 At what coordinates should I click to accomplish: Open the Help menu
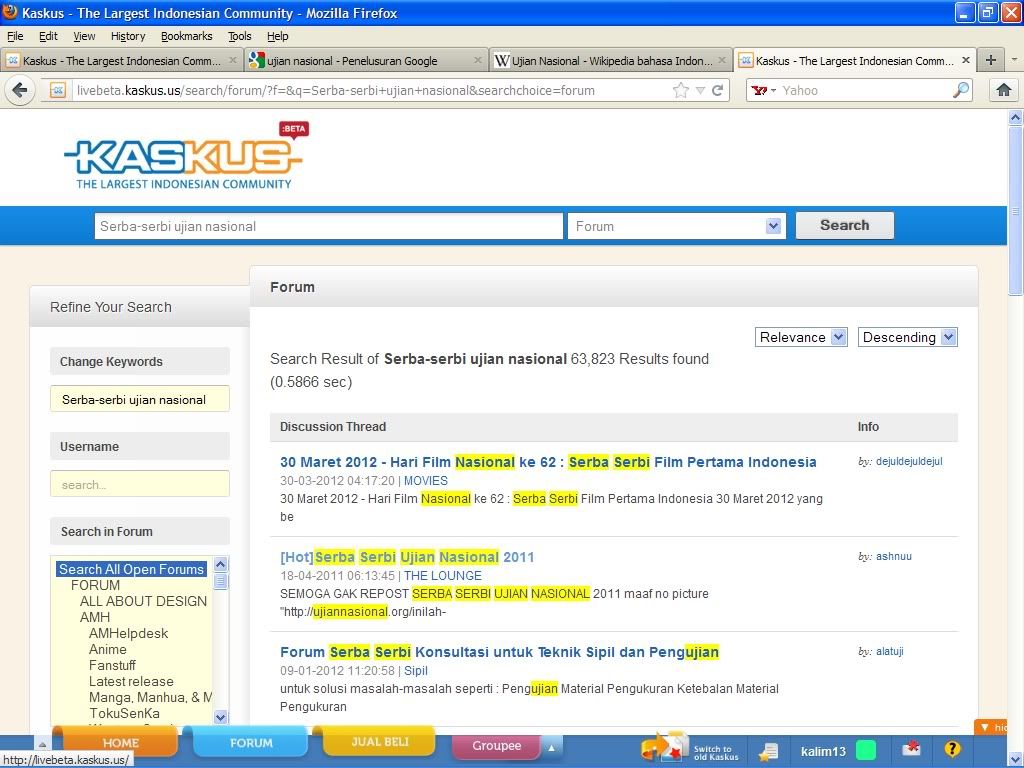pyautogui.click(x=278, y=36)
